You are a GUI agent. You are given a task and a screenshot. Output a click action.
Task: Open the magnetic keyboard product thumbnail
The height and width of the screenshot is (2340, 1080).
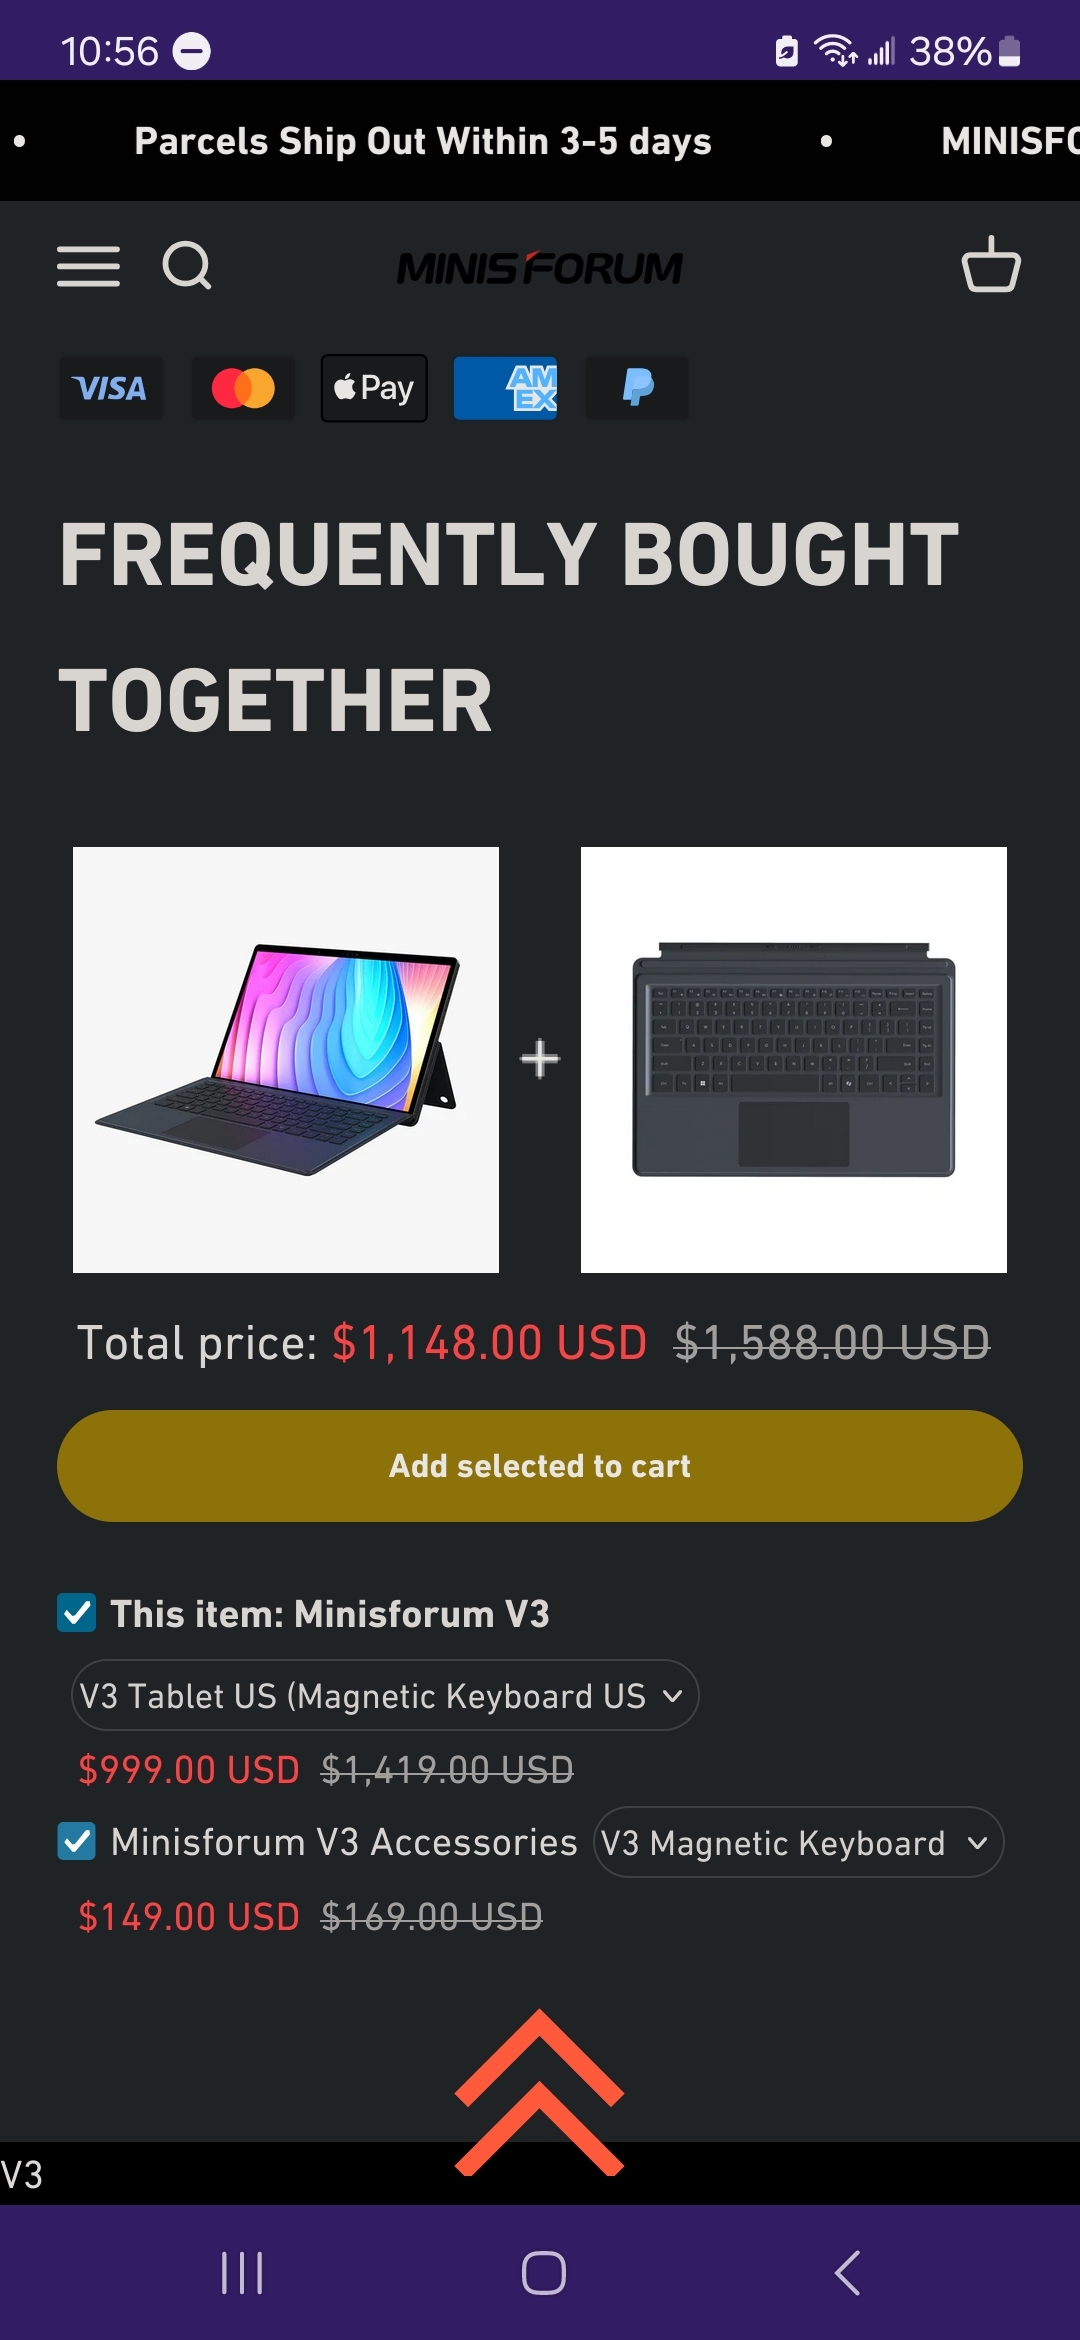(x=794, y=1060)
